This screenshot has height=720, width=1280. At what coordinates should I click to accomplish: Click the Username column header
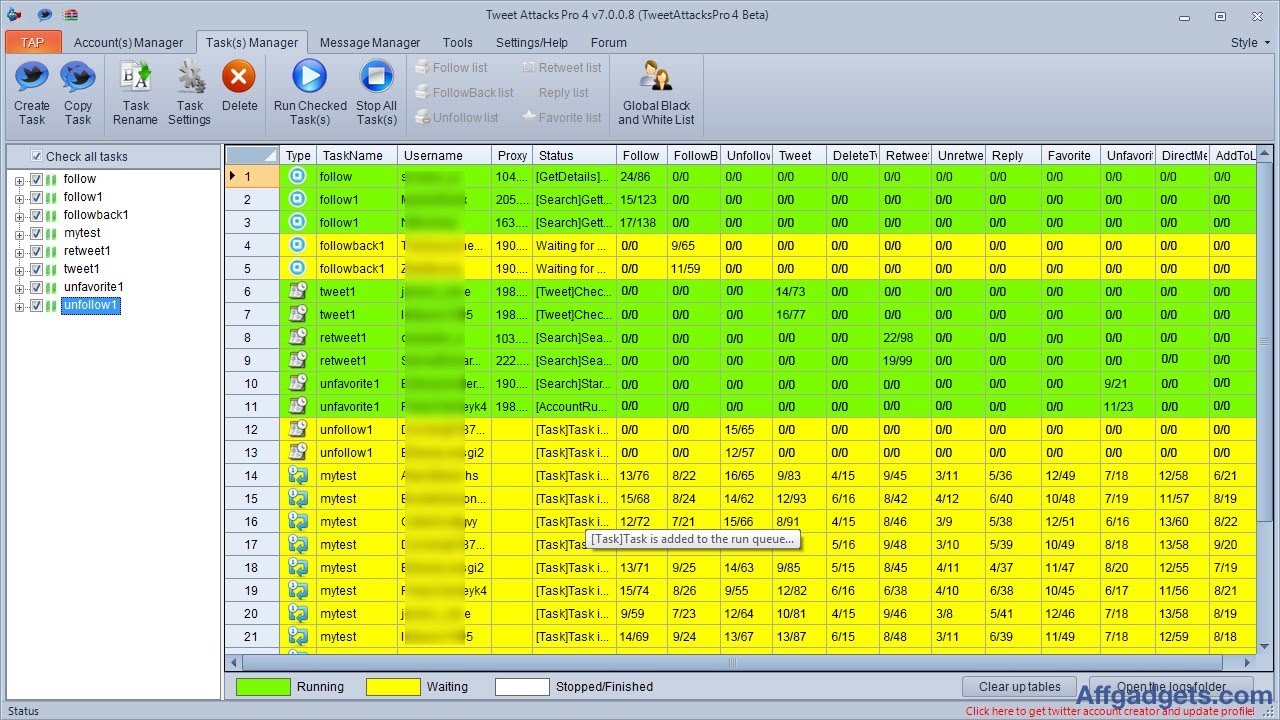click(444, 155)
